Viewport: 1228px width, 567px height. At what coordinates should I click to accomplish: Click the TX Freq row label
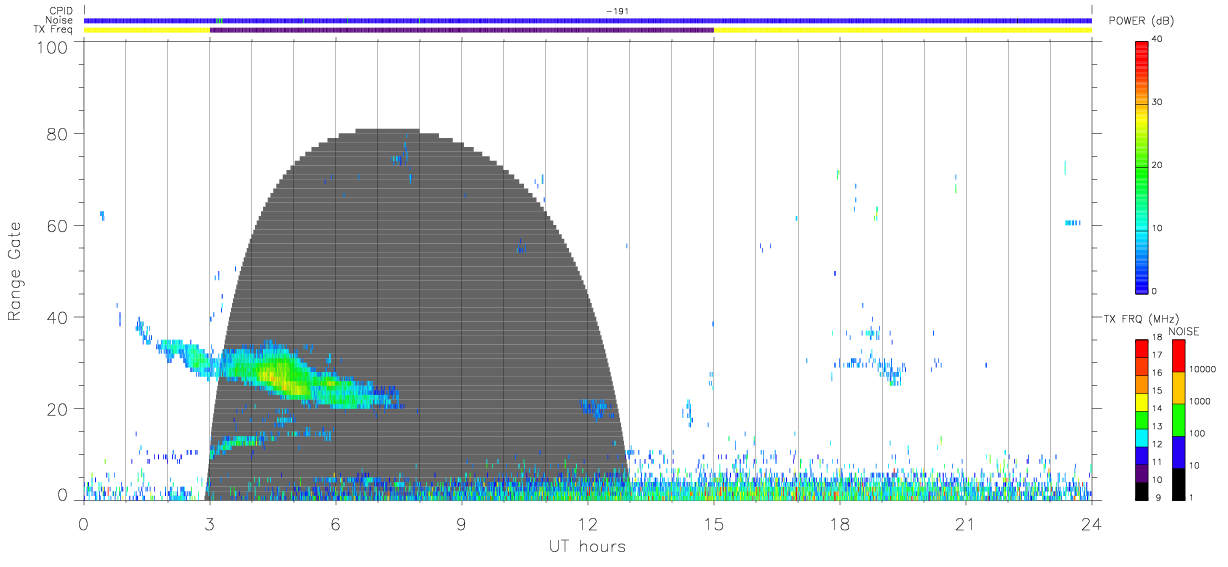[55, 29]
